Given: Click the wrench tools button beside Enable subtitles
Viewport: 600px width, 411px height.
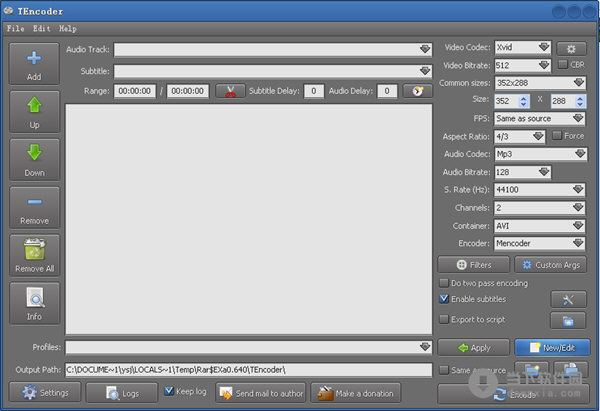Looking at the screenshot, I should click(x=568, y=299).
